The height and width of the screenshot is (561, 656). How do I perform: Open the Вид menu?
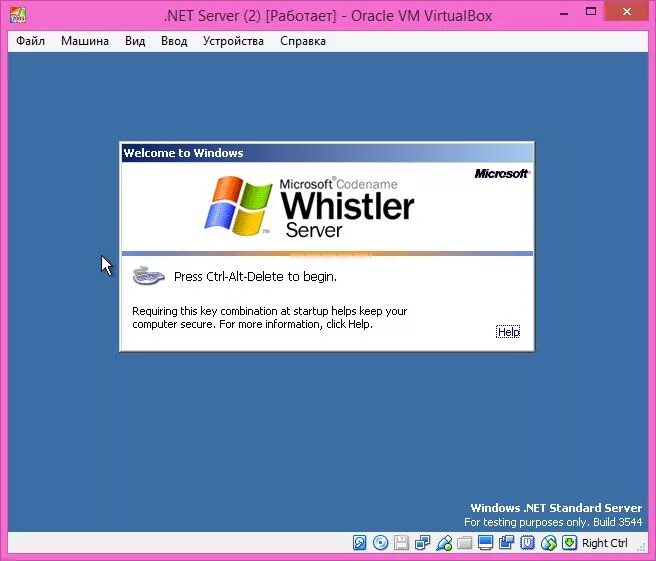tap(135, 41)
